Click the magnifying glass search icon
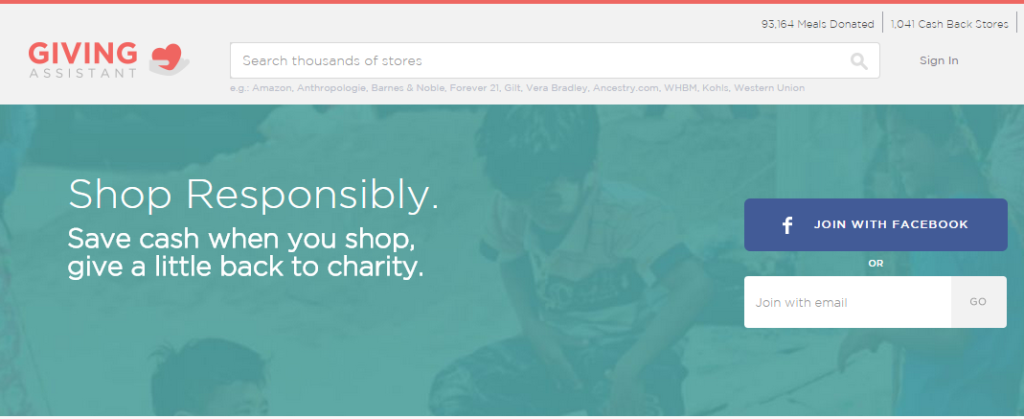The image size is (1024, 419). pos(859,61)
